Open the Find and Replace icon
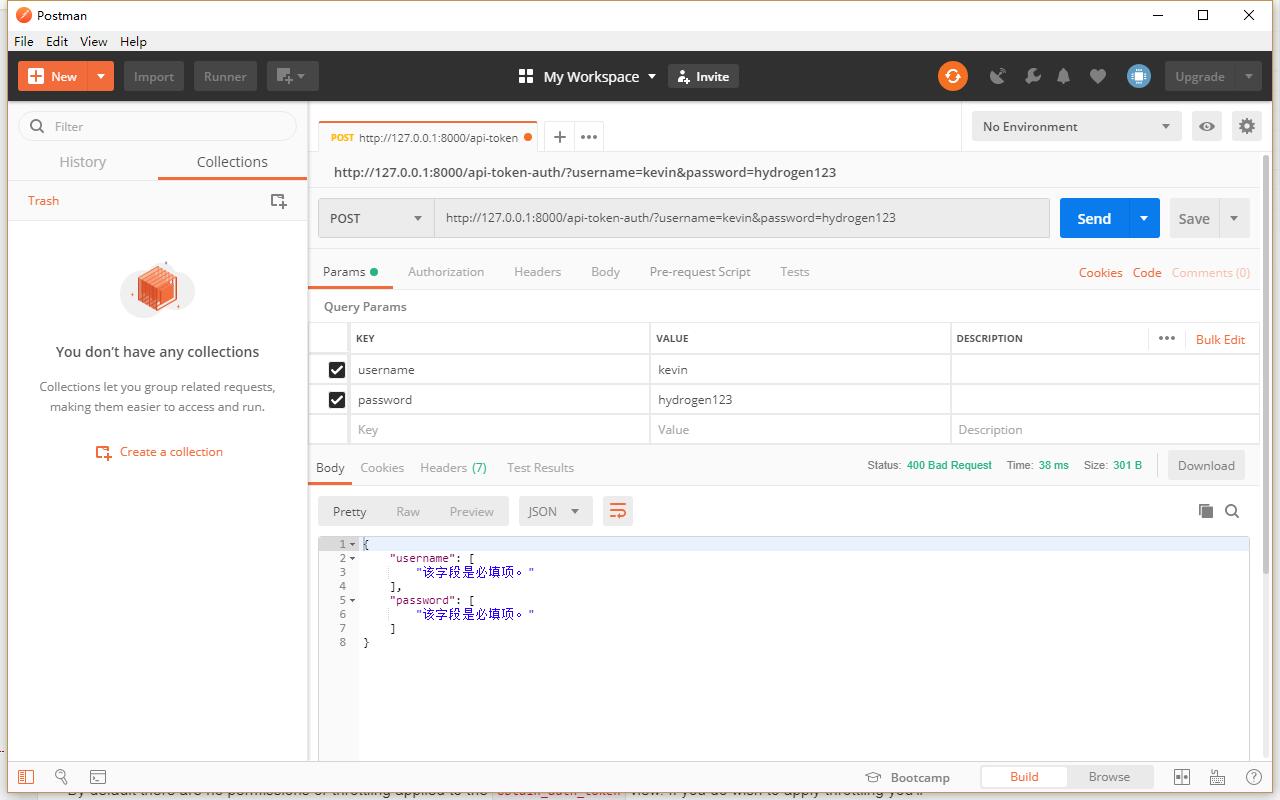The width and height of the screenshot is (1280, 800). click(x=61, y=777)
